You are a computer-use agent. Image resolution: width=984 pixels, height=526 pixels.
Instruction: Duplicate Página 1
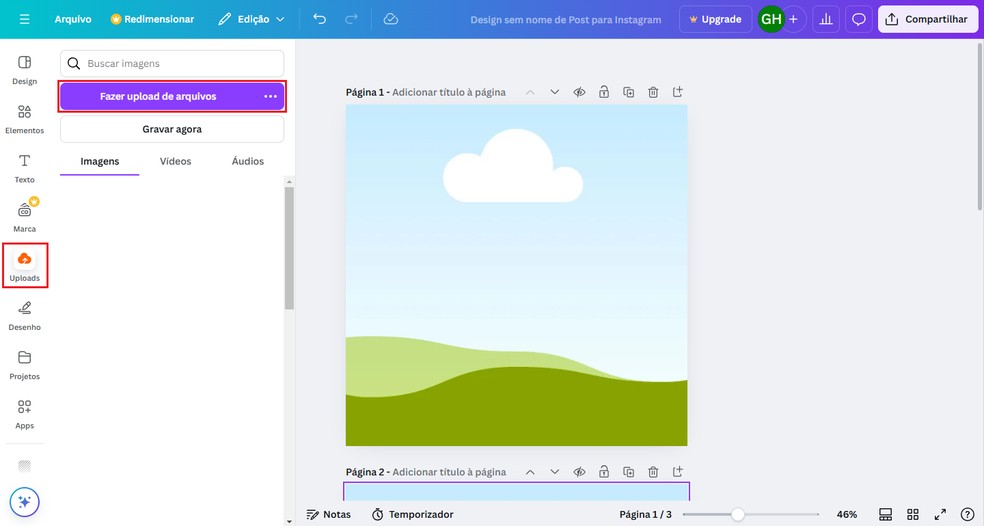point(628,92)
